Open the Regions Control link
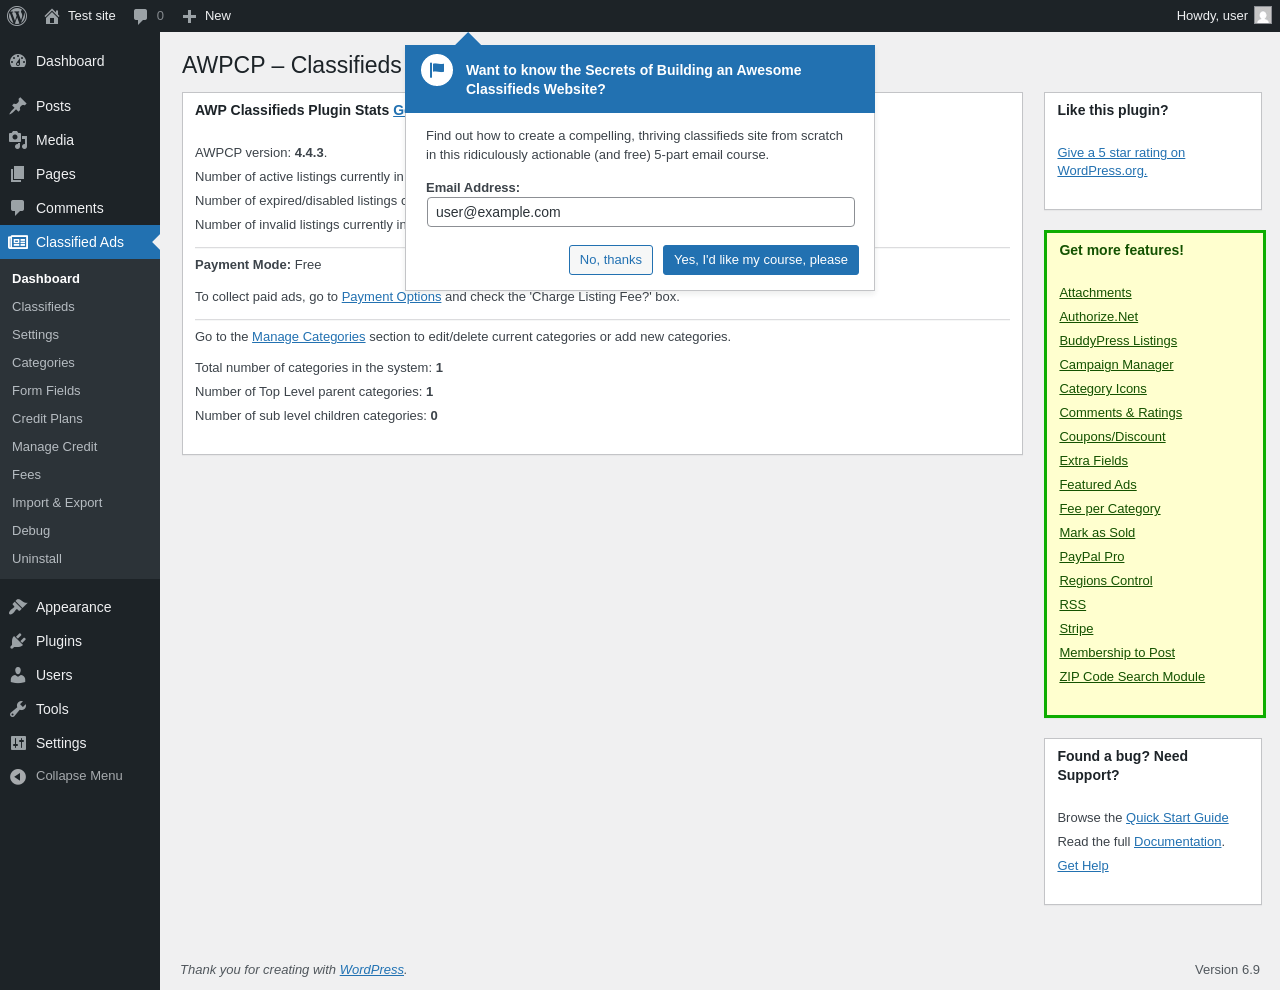The width and height of the screenshot is (1280, 990). tap(1105, 581)
